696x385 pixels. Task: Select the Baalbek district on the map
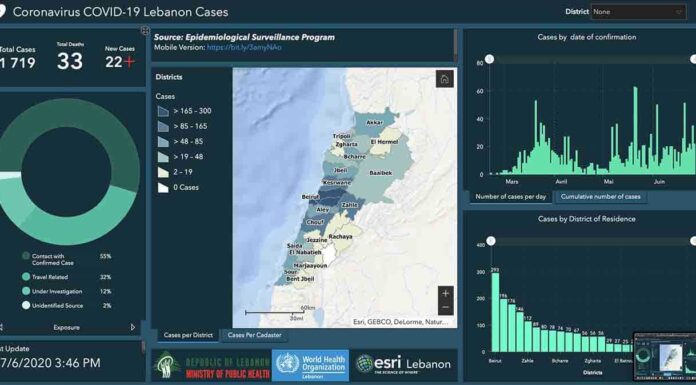coord(381,173)
